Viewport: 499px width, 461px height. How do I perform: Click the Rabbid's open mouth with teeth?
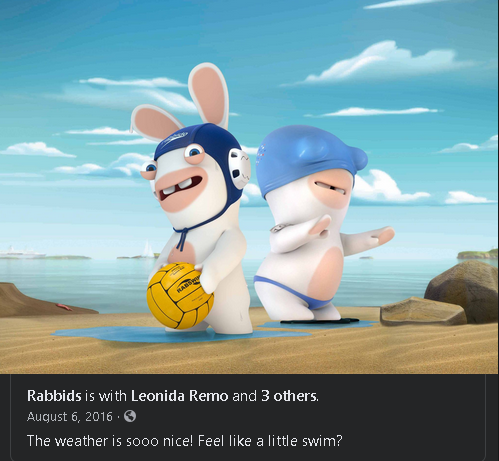pyautogui.click(x=181, y=187)
